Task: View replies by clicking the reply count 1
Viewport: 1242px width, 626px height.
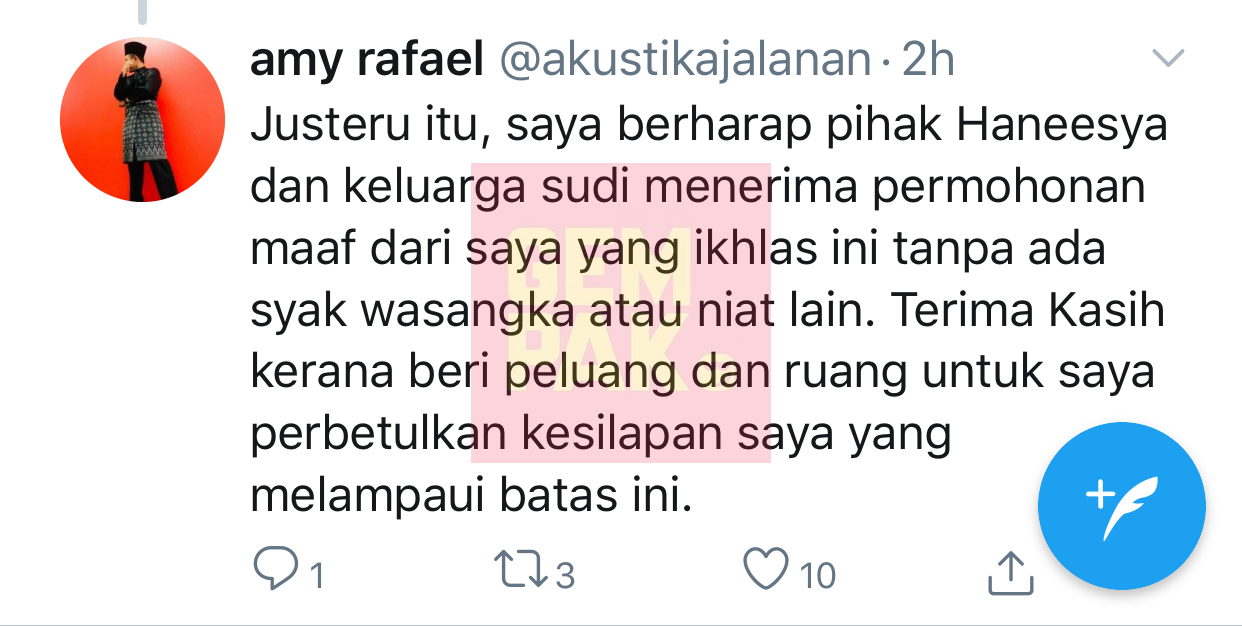Action: pyautogui.click(x=316, y=576)
